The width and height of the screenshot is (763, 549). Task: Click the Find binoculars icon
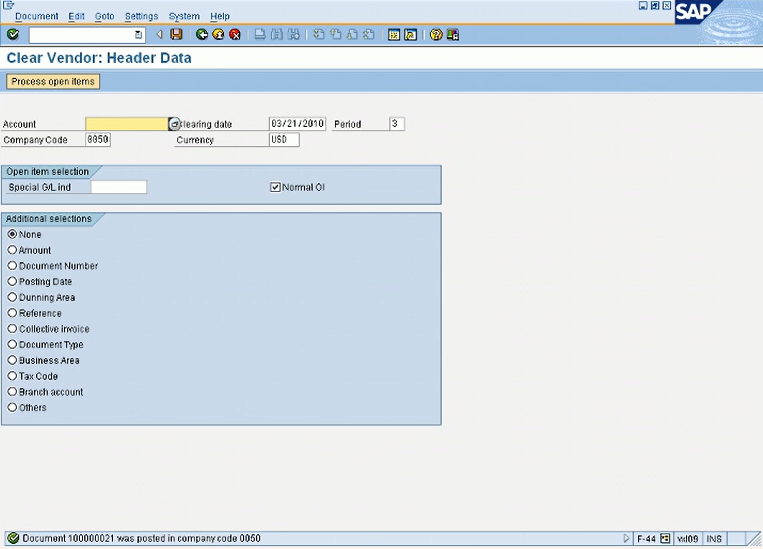point(276,35)
